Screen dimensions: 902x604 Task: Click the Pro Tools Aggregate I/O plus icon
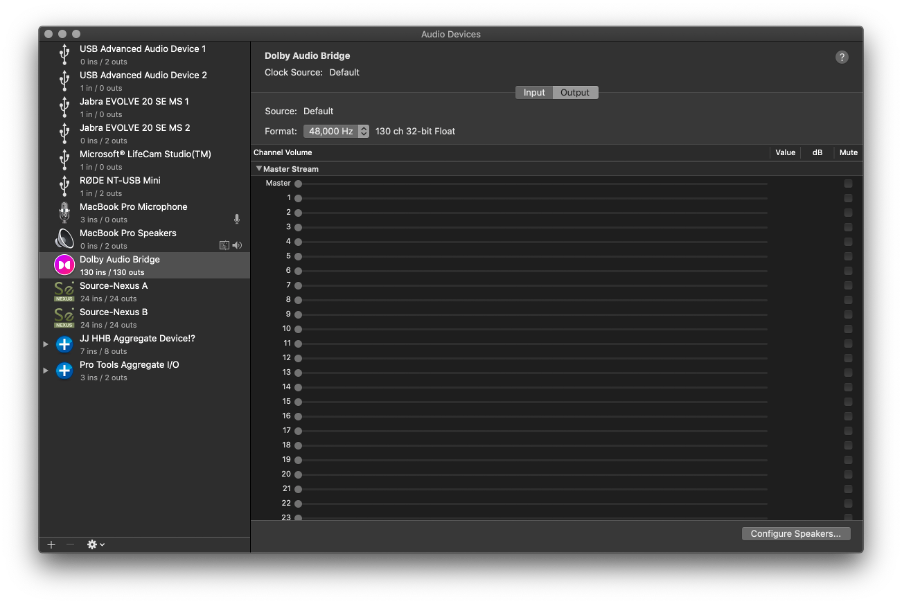[x=64, y=370]
